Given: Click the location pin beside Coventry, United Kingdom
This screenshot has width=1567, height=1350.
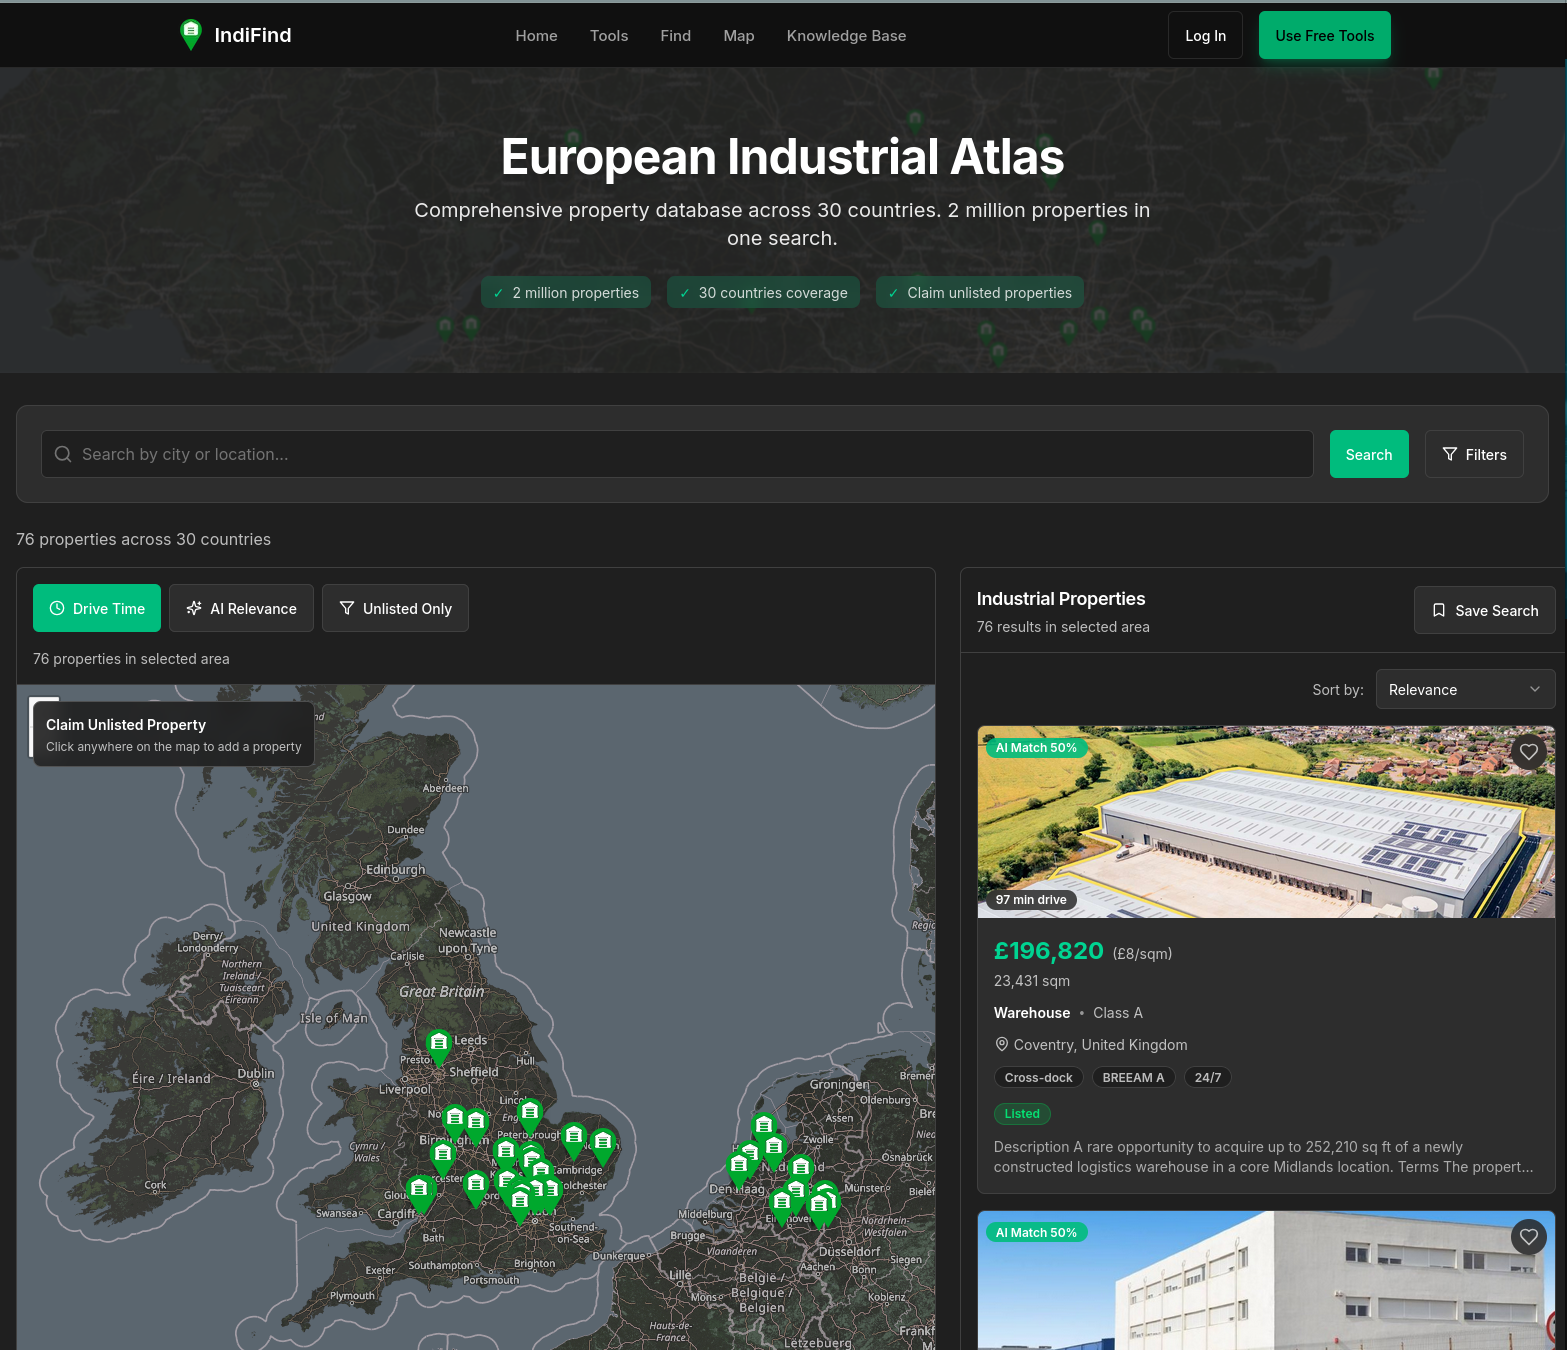Looking at the screenshot, I should pos(1001,1044).
